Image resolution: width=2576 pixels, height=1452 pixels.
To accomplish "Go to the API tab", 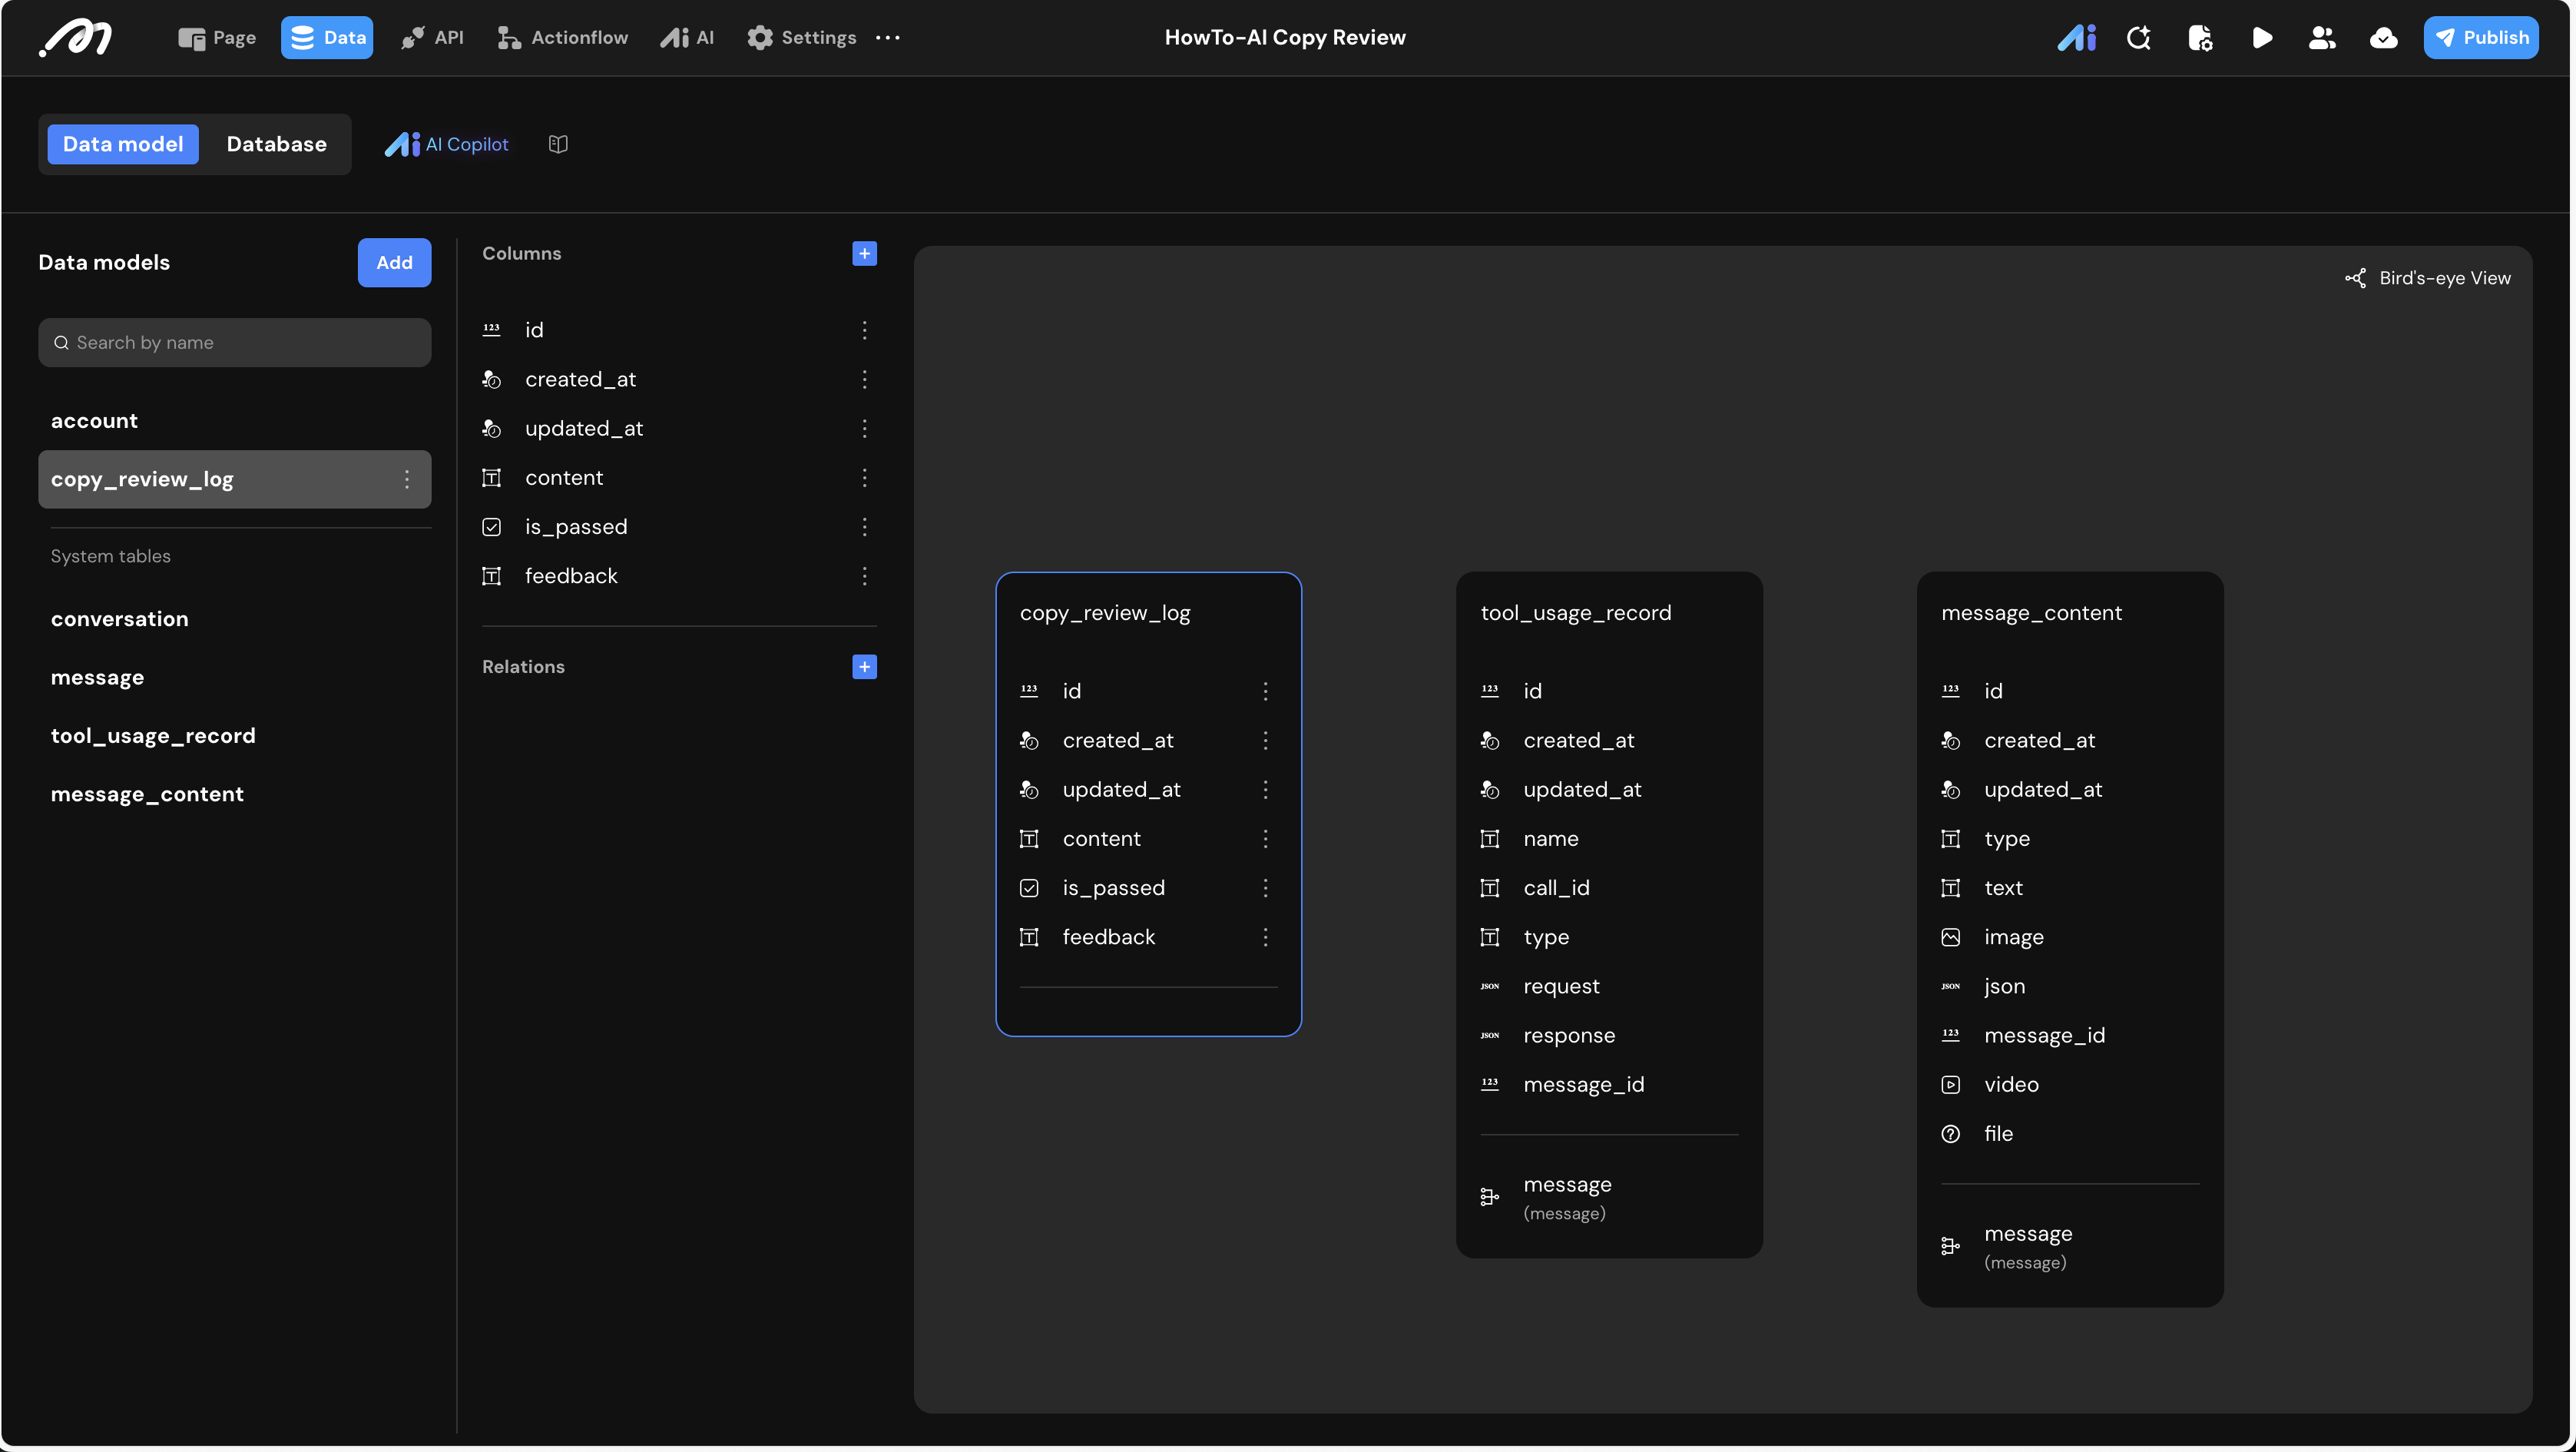I will (432, 38).
